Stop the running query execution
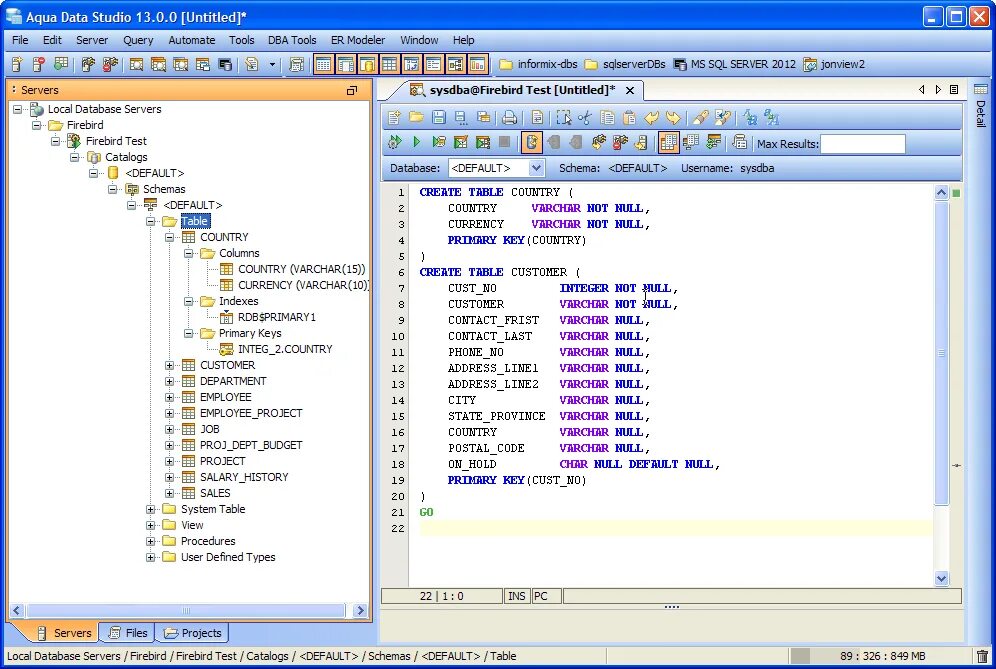996x669 pixels. (x=502, y=142)
